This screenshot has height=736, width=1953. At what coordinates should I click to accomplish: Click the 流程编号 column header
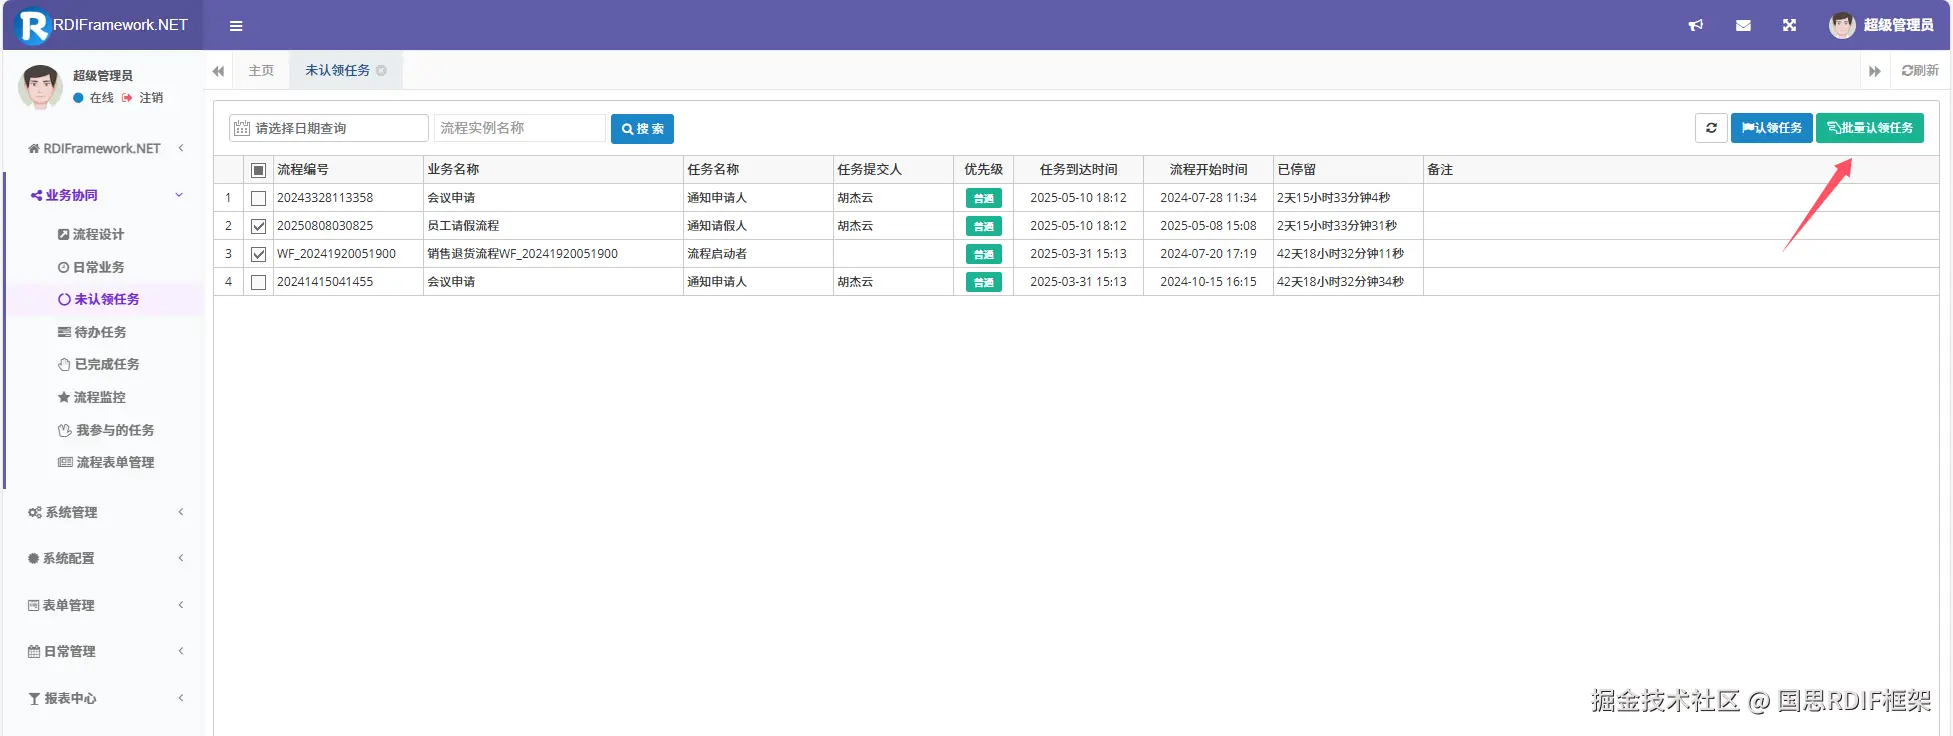click(x=348, y=170)
